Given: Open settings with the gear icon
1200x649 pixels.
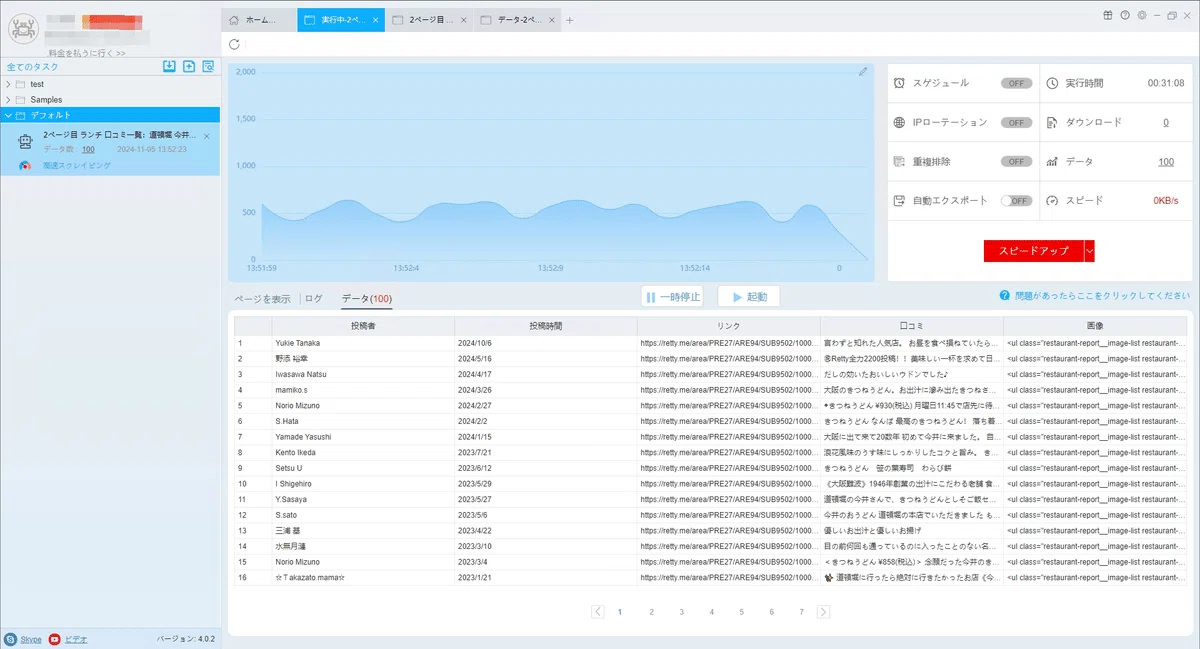Looking at the screenshot, I should [x=1142, y=16].
